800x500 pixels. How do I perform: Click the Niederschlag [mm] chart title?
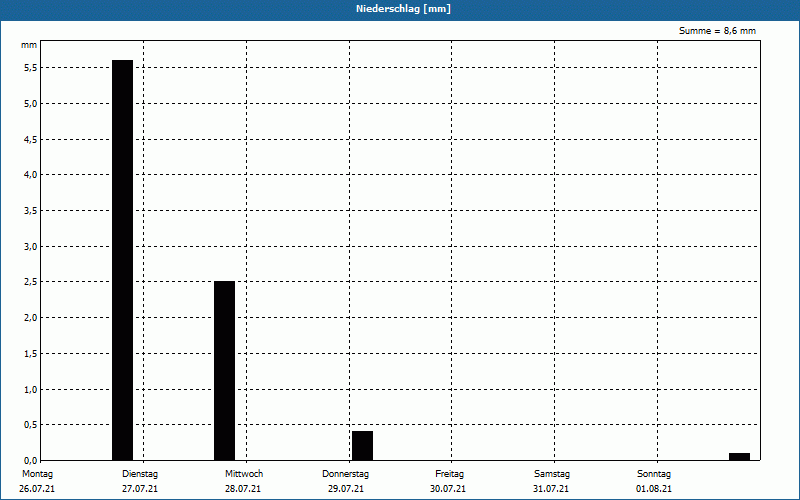[403, 9]
